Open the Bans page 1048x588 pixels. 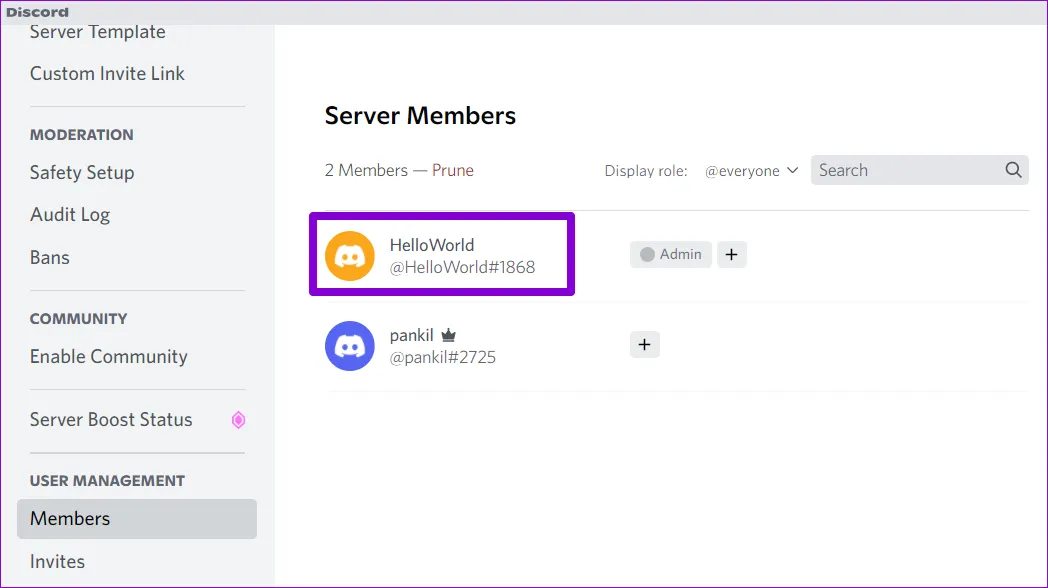point(50,258)
